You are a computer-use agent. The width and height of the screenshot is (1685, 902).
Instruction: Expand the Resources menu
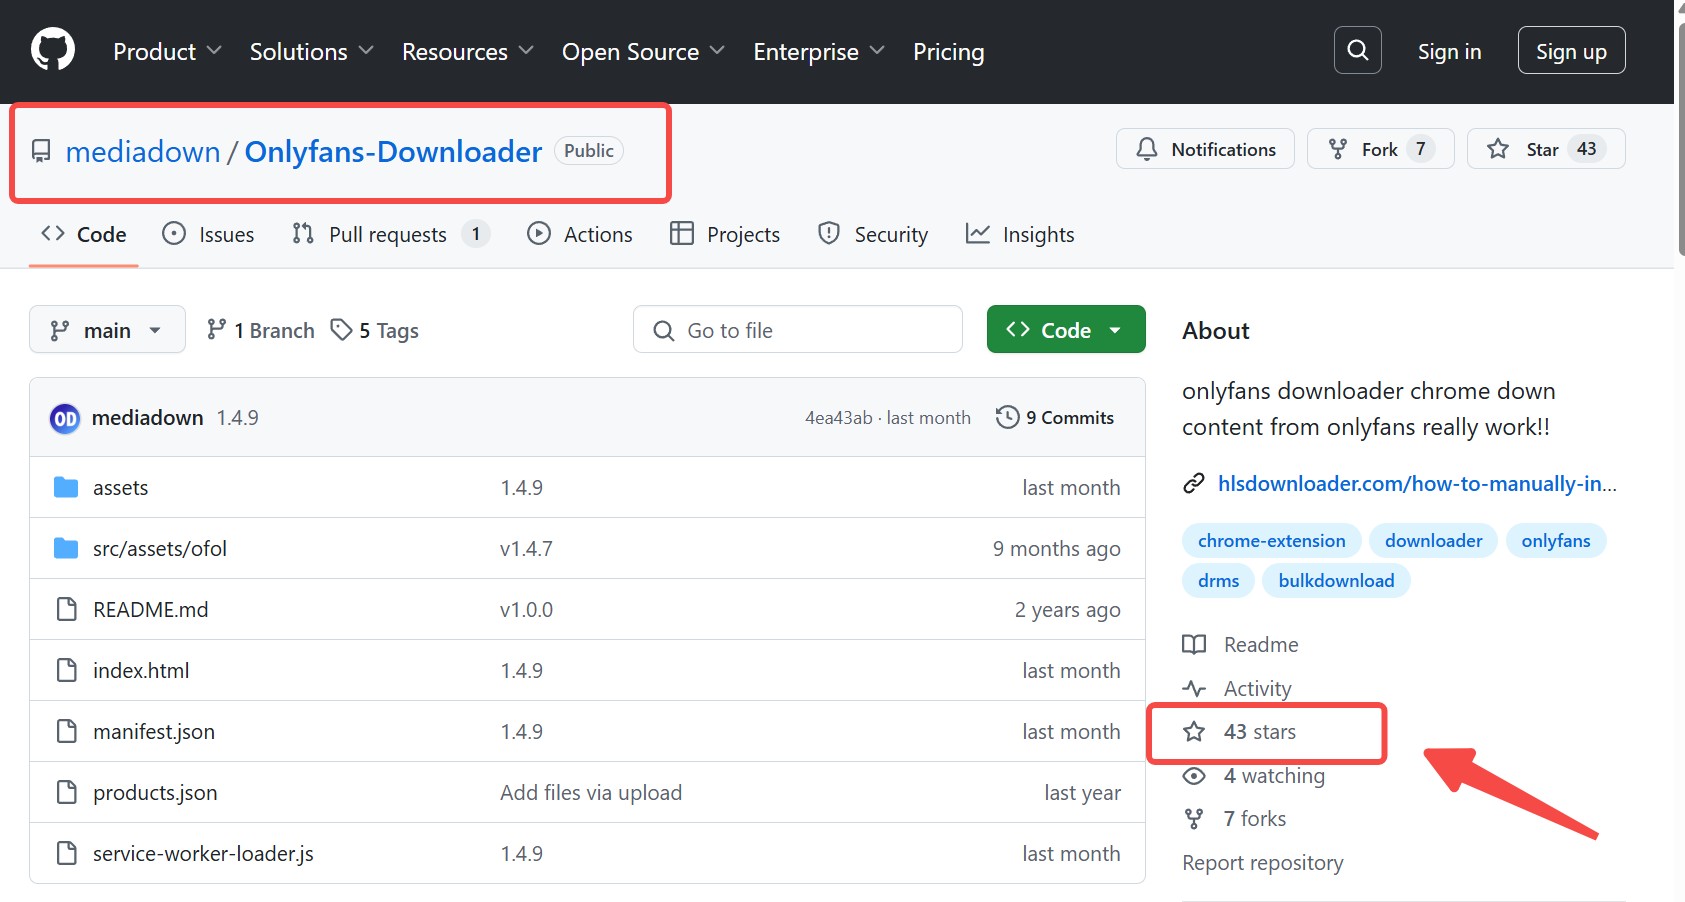(x=467, y=51)
